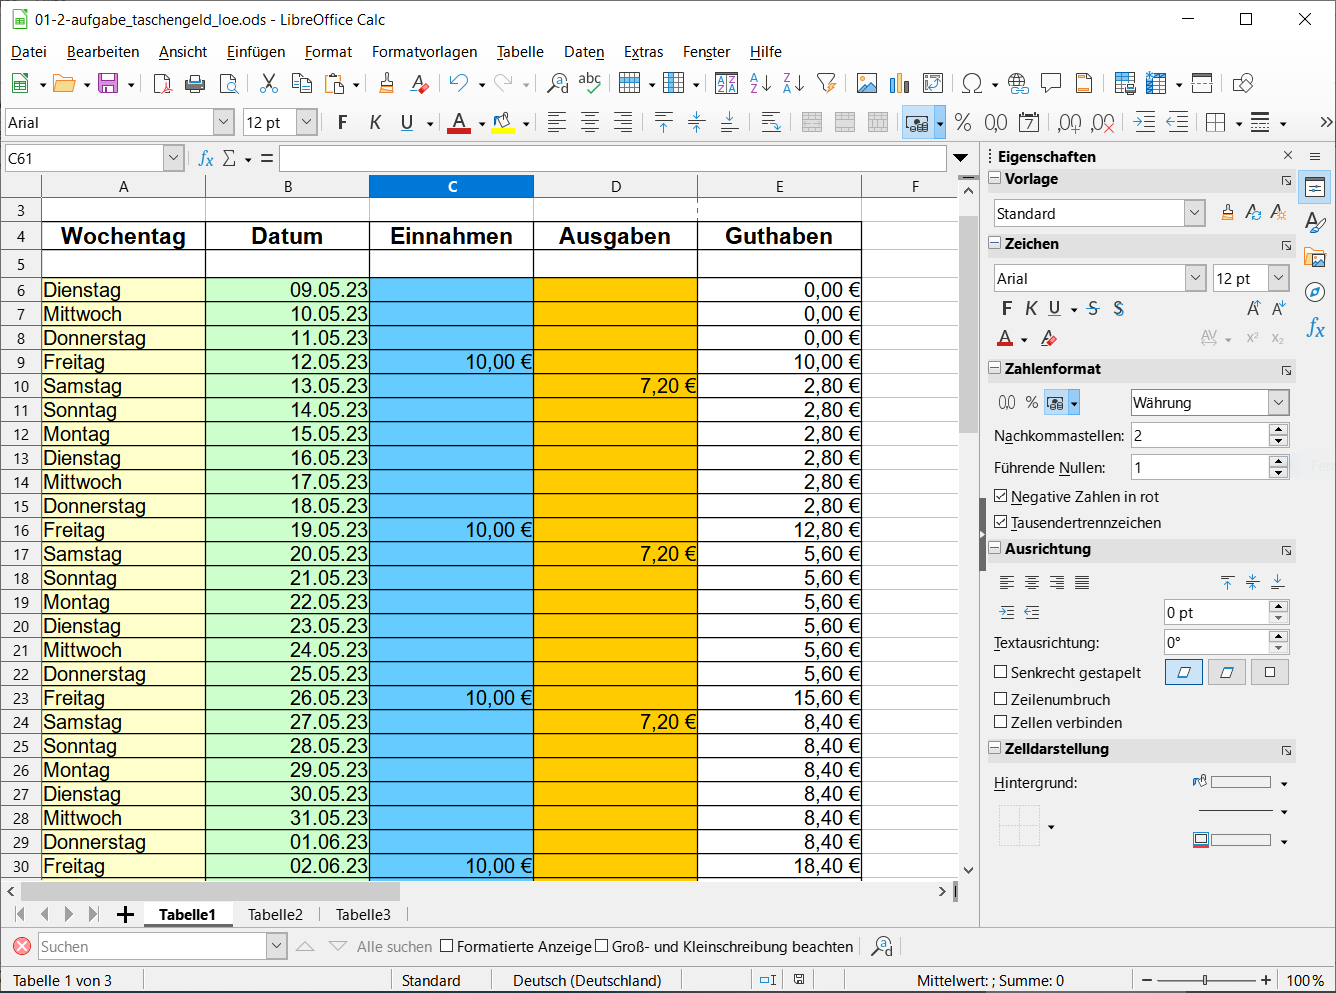Expand the font size dropdown in toolbar
This screenshot has width=1336, height=993.
307,122
